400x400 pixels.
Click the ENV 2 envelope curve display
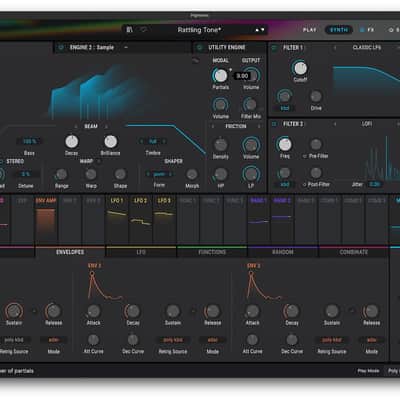tap(105, 285)
